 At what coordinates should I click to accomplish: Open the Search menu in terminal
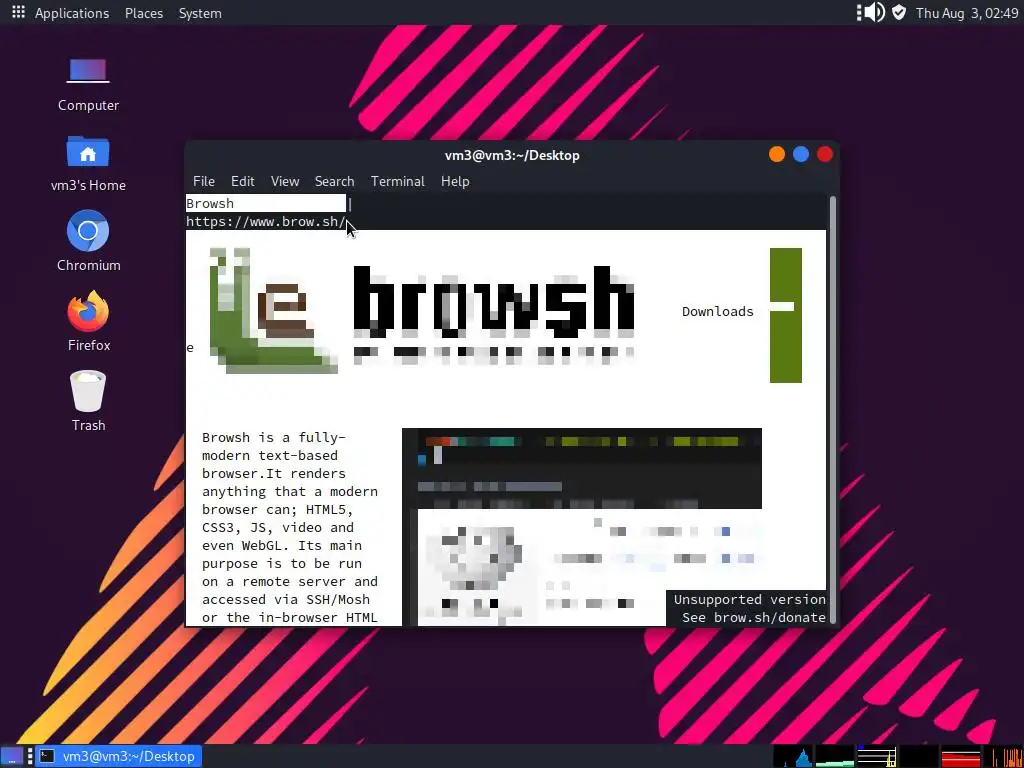[334, 182]
